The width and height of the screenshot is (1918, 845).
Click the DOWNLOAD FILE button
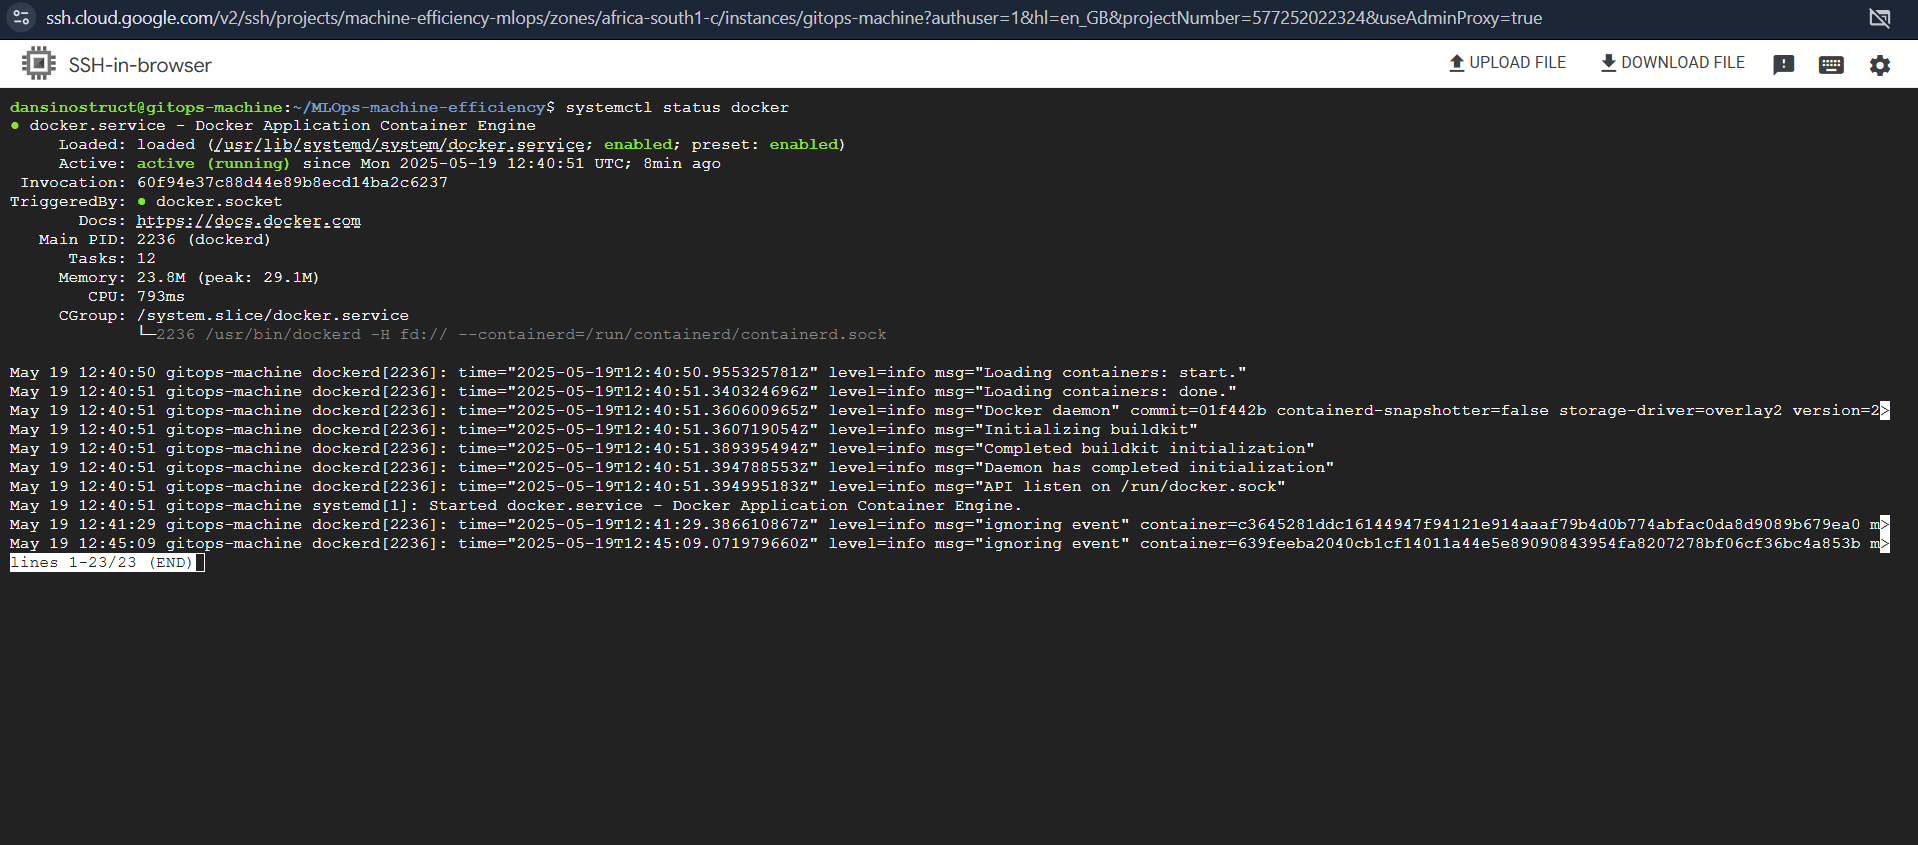click(x=1672, y=63)
